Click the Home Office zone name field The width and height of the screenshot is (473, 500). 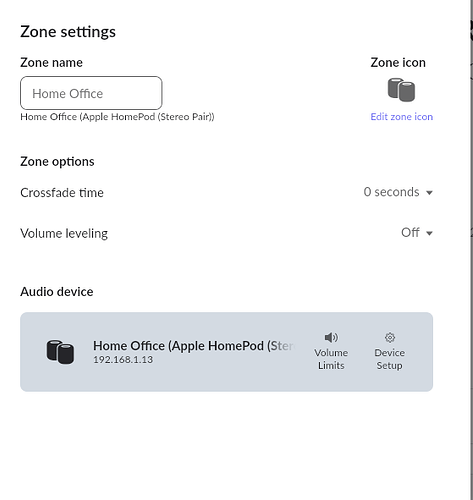[91, 93]
